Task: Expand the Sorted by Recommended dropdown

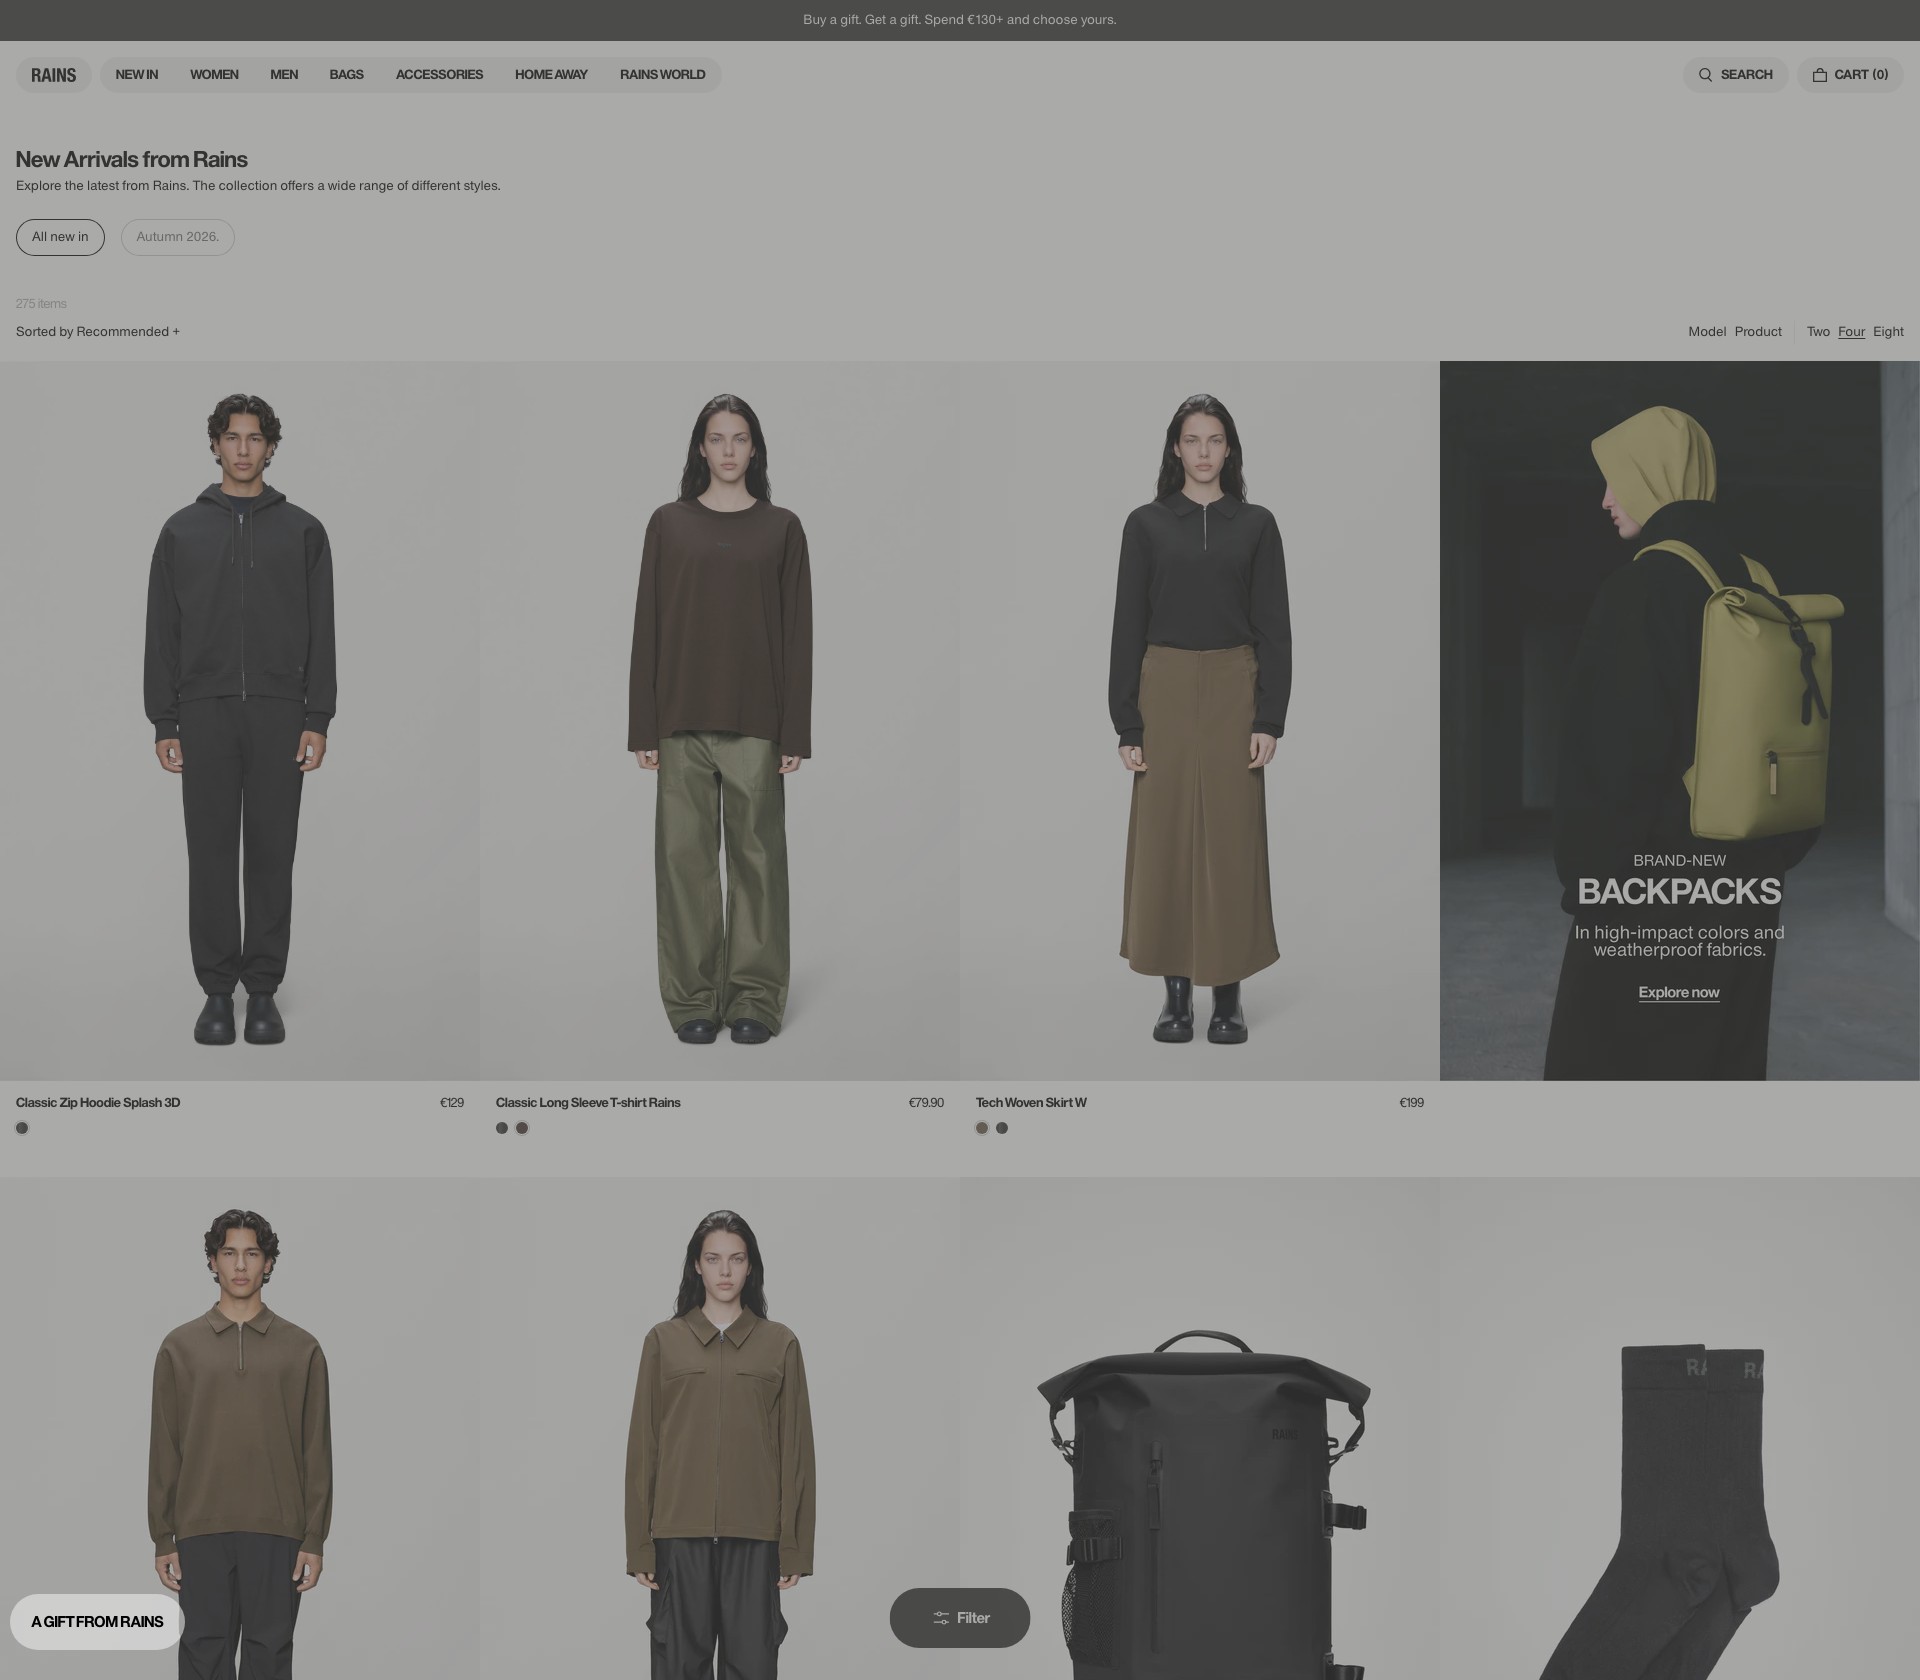Action: (x=98, y=332)
